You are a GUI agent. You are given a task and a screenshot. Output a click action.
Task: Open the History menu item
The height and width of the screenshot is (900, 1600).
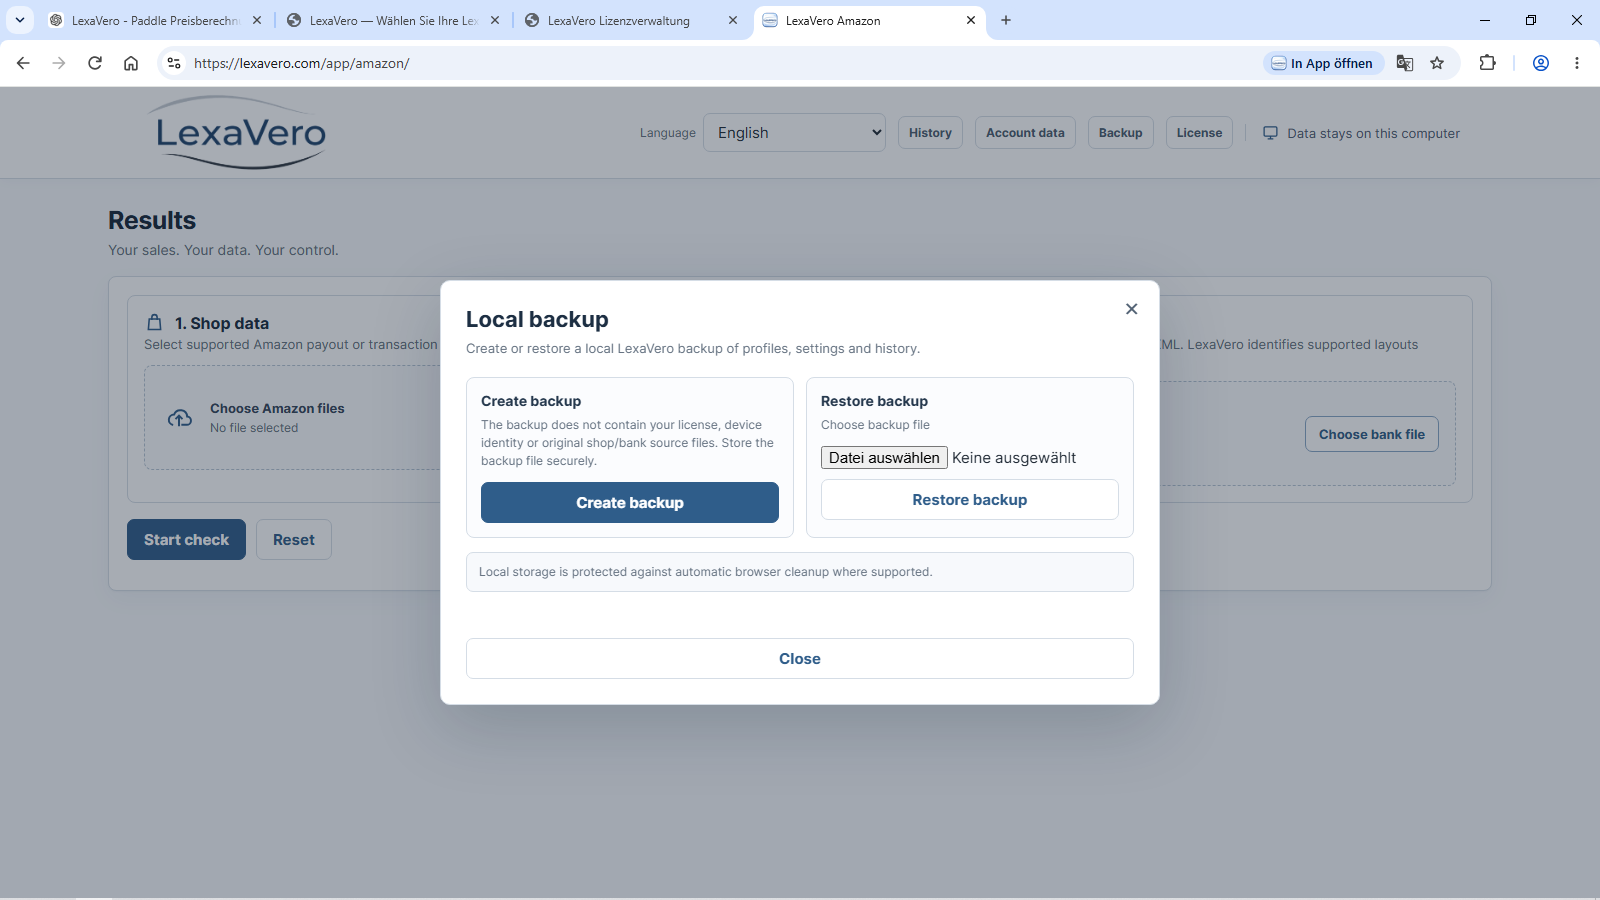930,133
